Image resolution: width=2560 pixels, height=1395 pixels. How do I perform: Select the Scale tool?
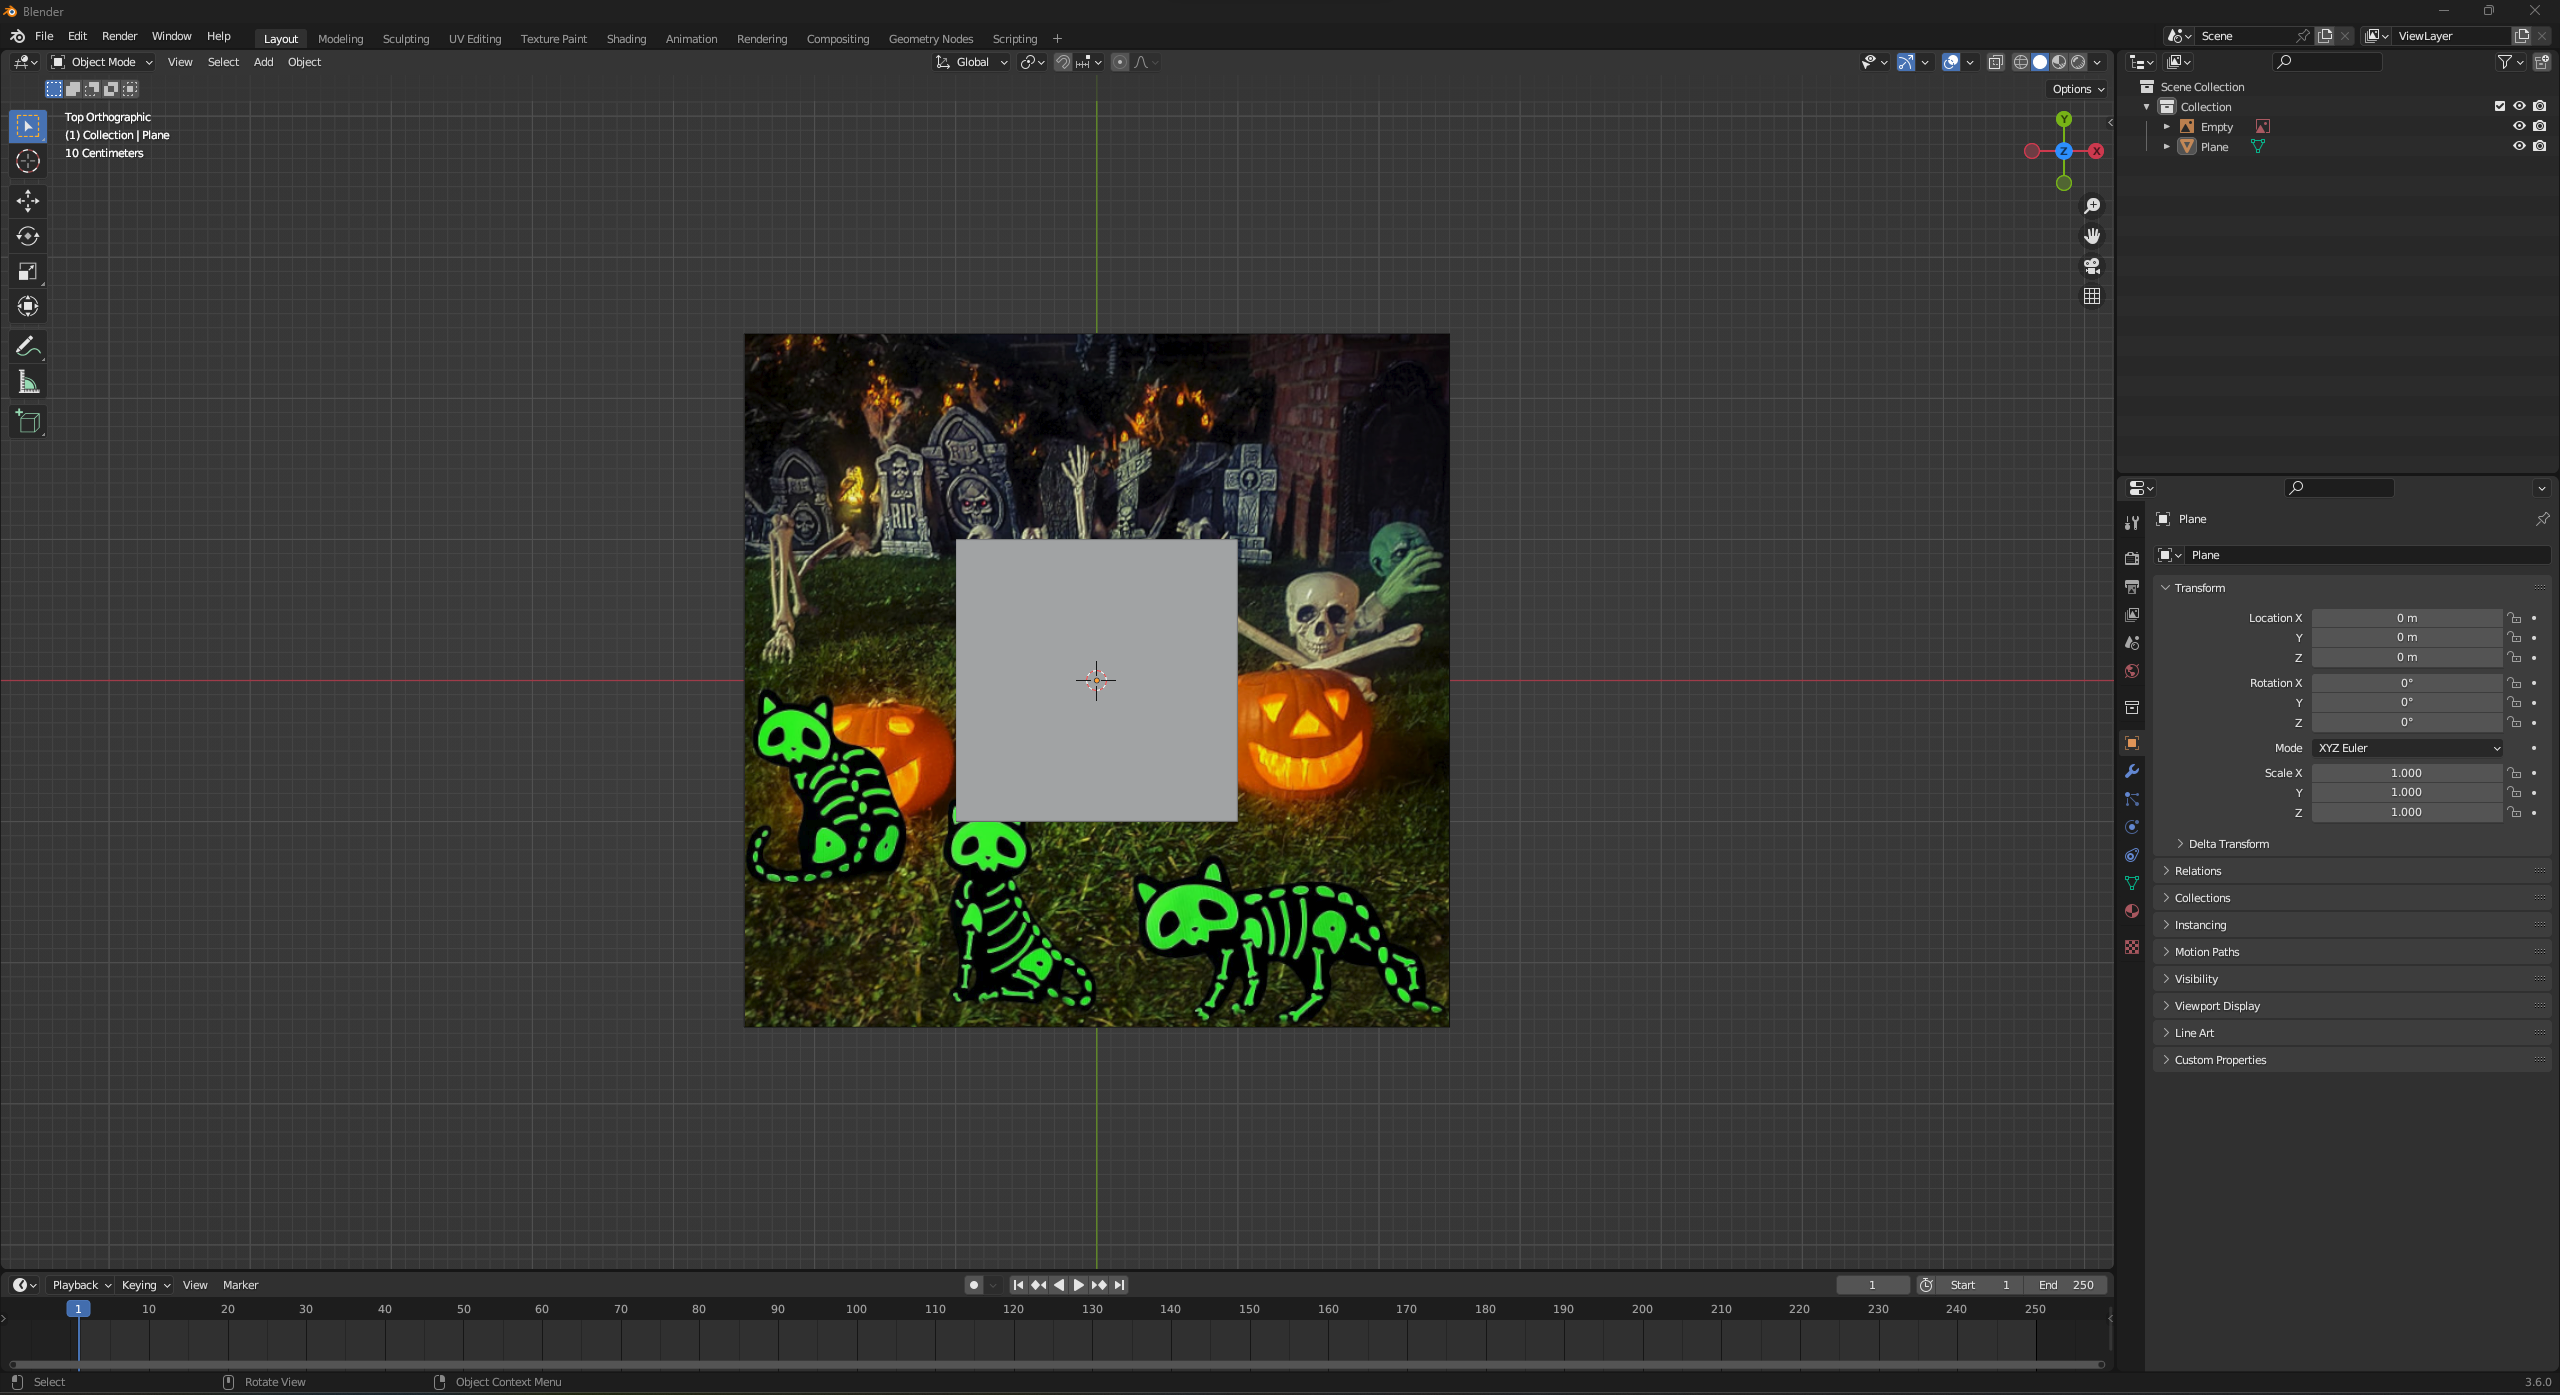(28, 271)
